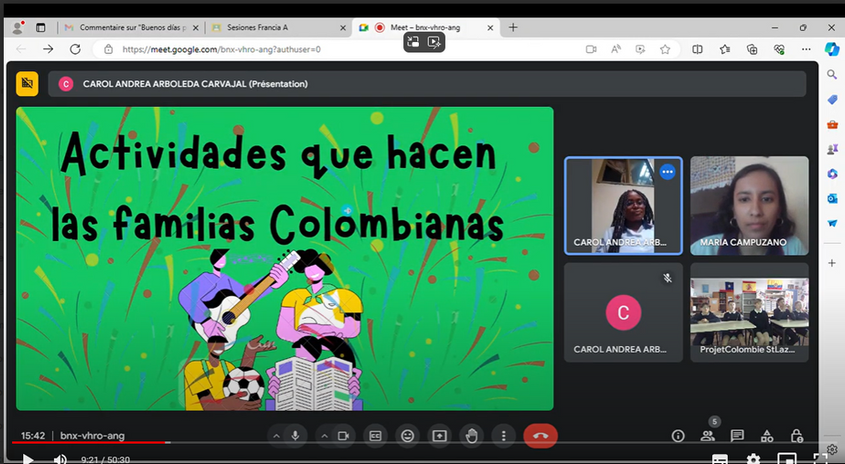Open the in-call chat panel
The image size is (845, 464).
pos(737,436)
